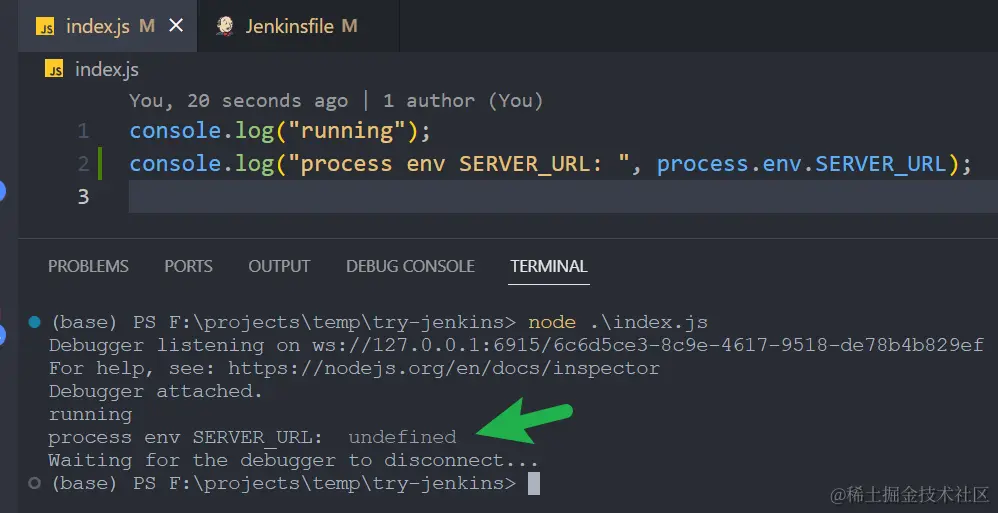Screen dimensions: 998x513
Task: Click the hollow status circle beside last prompt
Action: 34,483
